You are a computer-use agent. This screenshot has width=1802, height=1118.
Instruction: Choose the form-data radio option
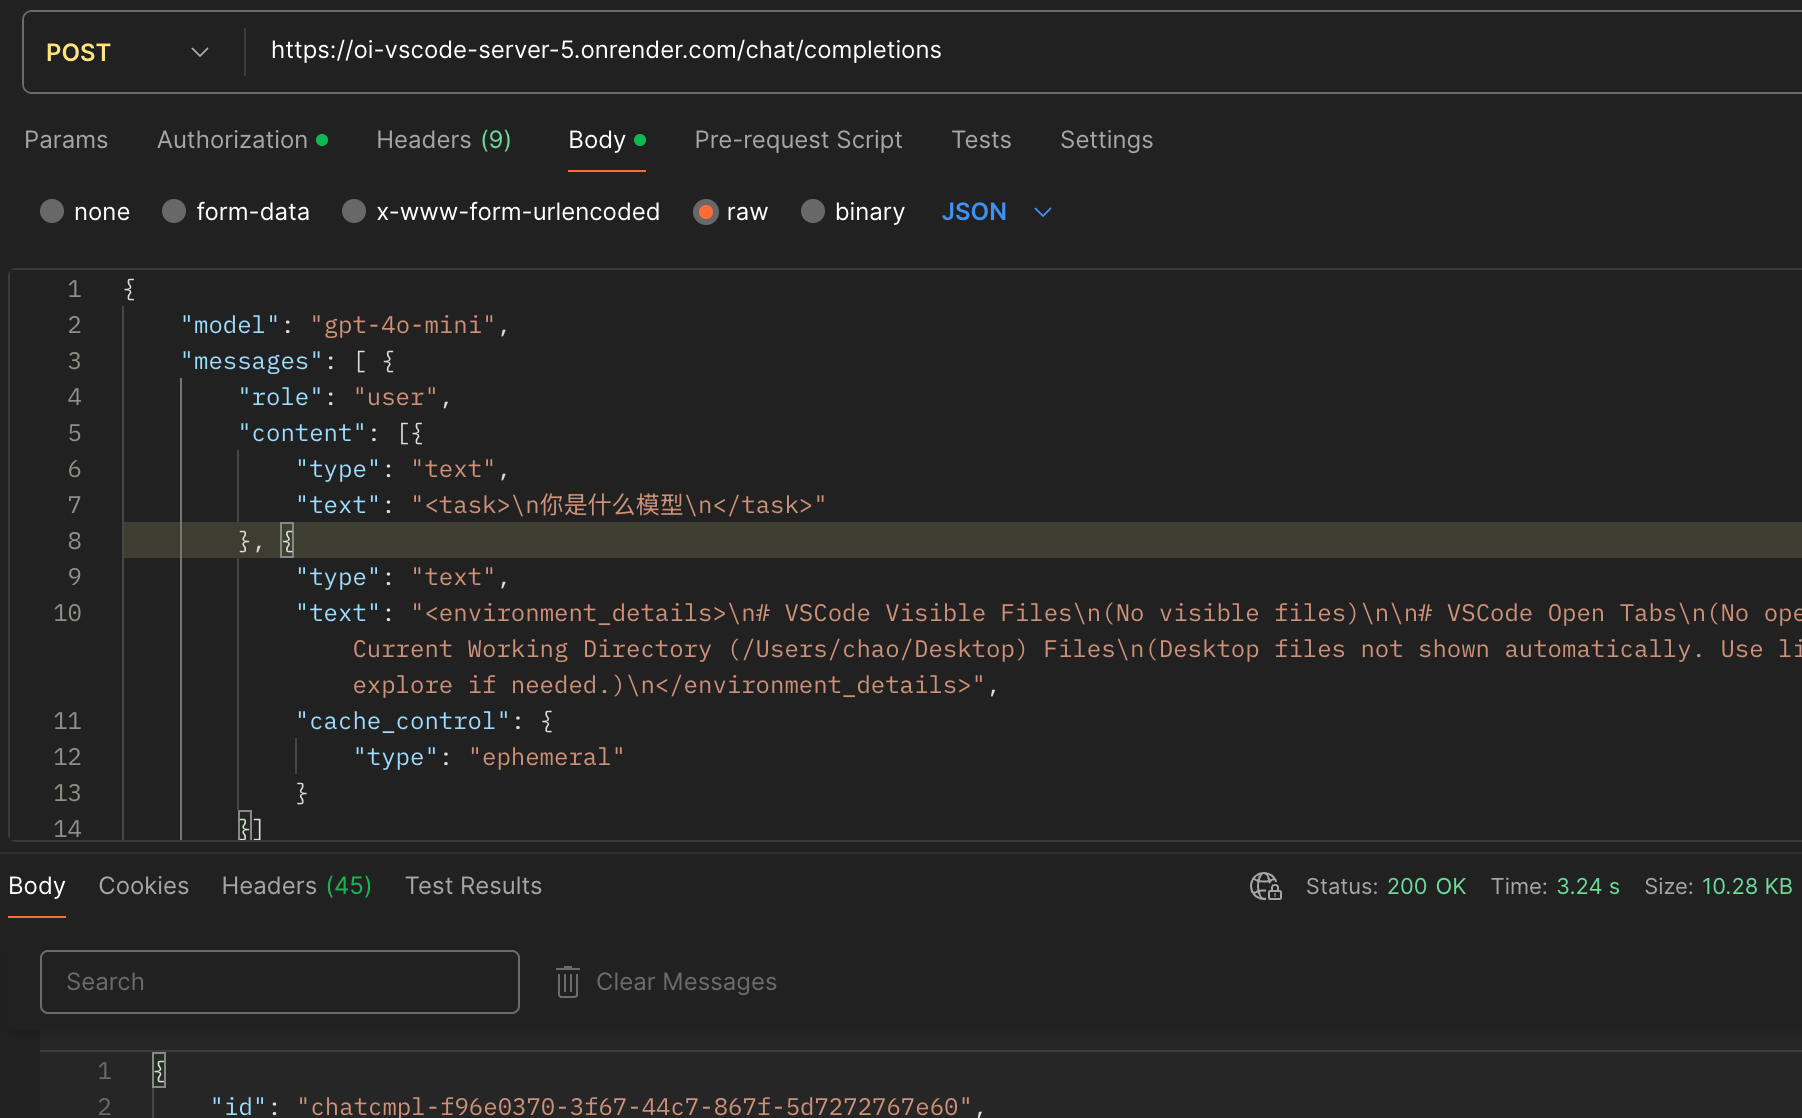click(174, 212)
